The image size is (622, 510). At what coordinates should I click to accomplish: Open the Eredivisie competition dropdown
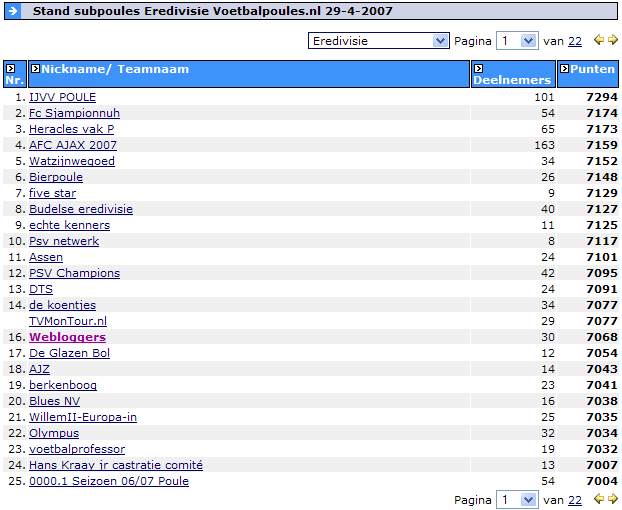click(378, 41)
